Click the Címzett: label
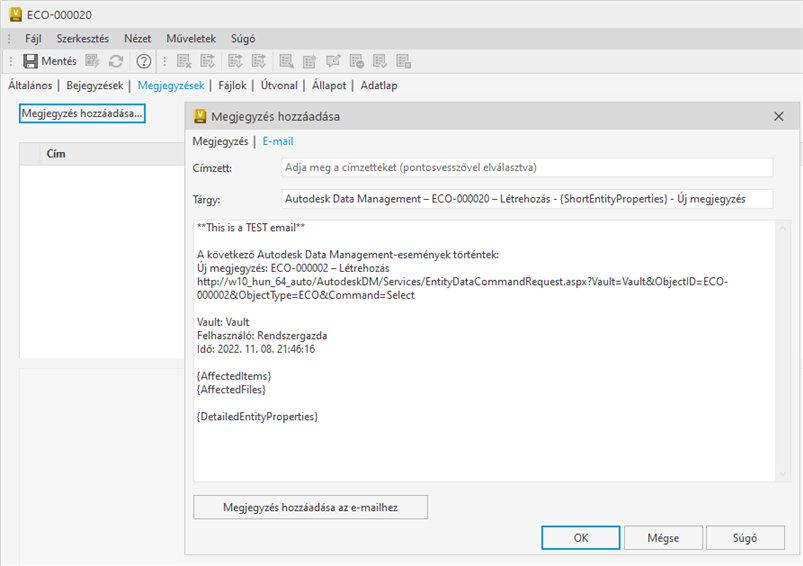 (x=212, y=168)
